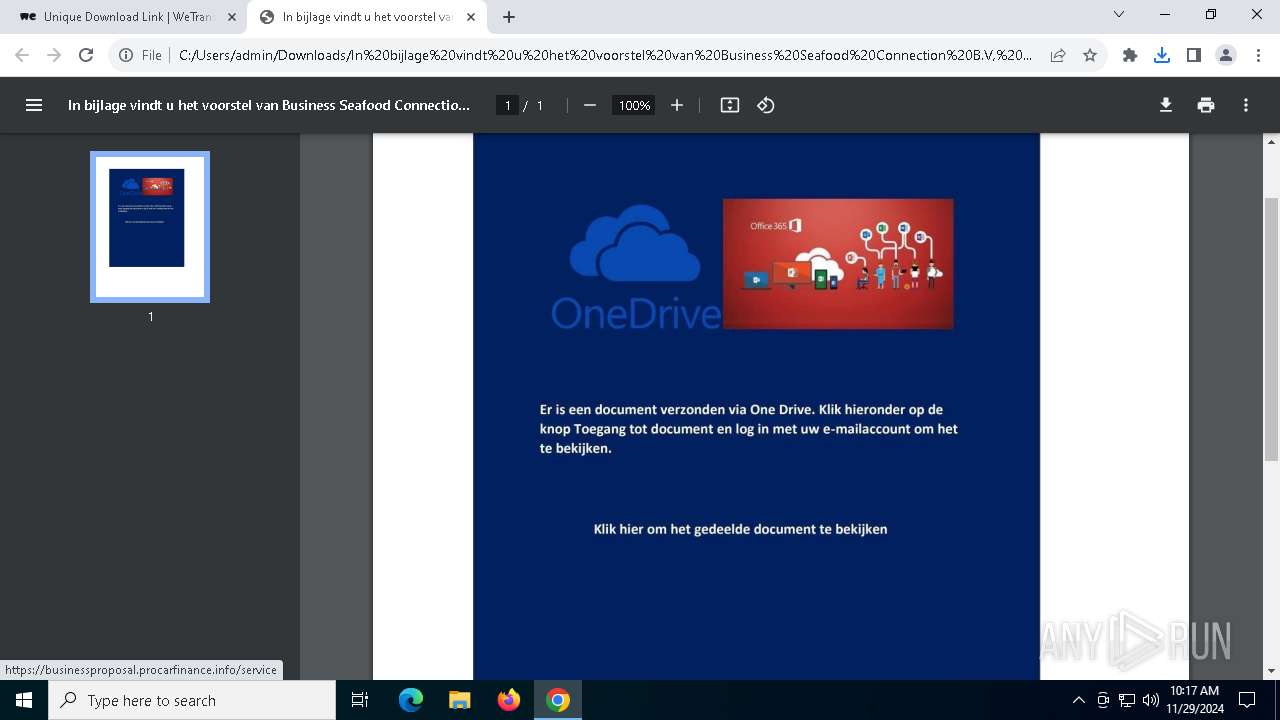Toggle the PDF sidebar menu icon
The width and height of the screenshot is (1280, 720).
point(34,105)
